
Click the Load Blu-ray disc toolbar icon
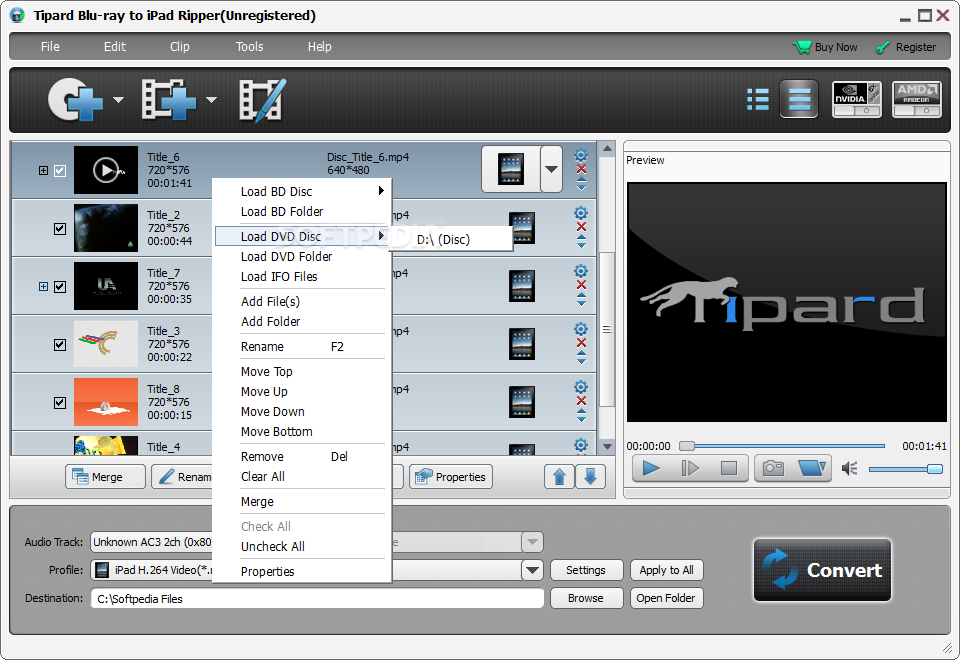pos(75,99)
